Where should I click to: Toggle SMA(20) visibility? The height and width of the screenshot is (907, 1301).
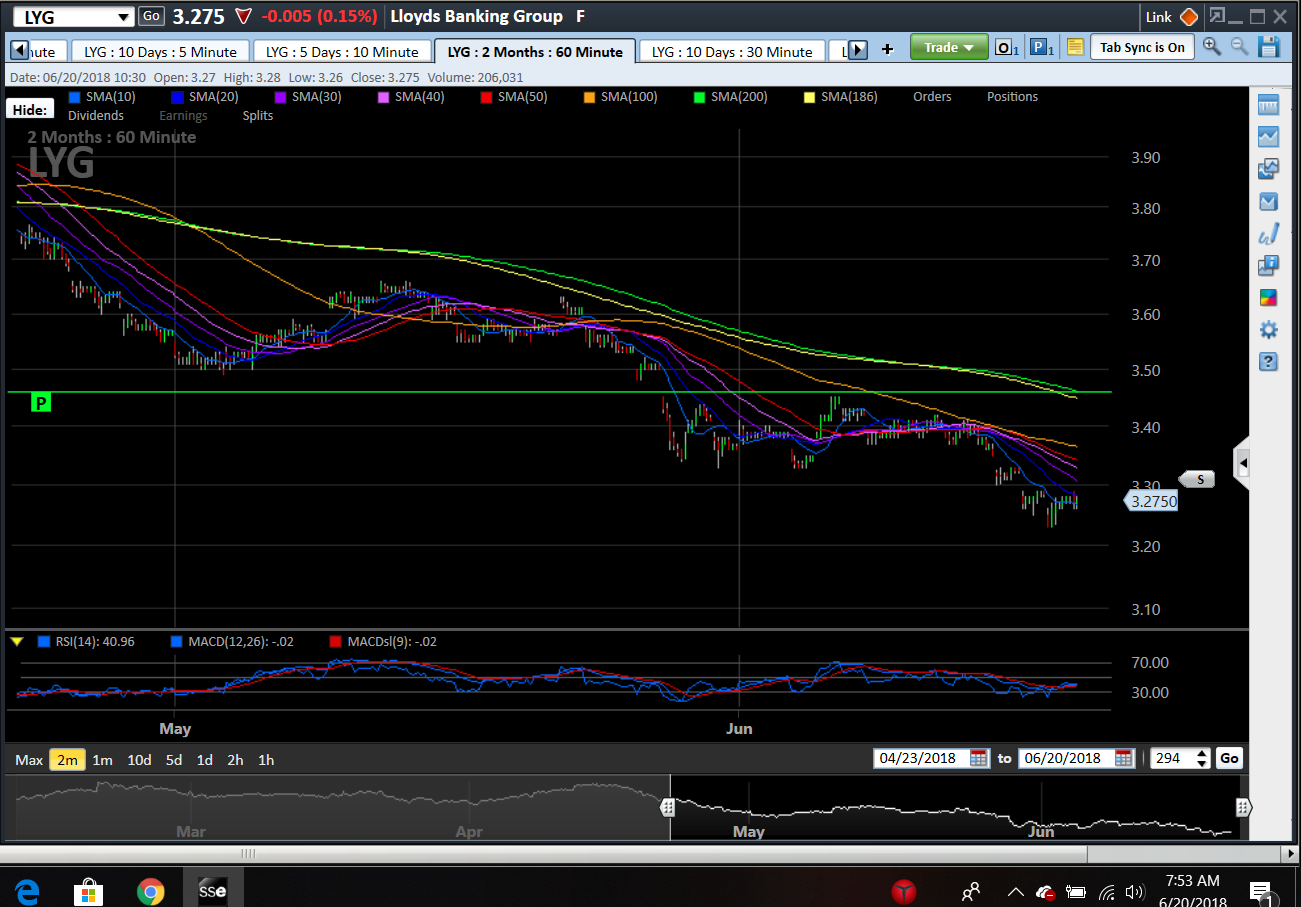pos(203,97)
